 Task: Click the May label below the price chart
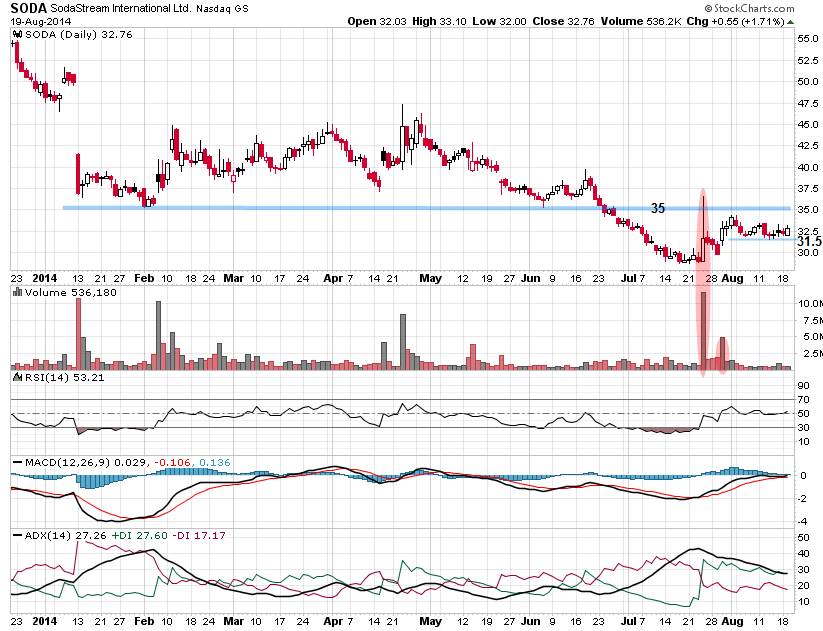[x=430, y=278]
